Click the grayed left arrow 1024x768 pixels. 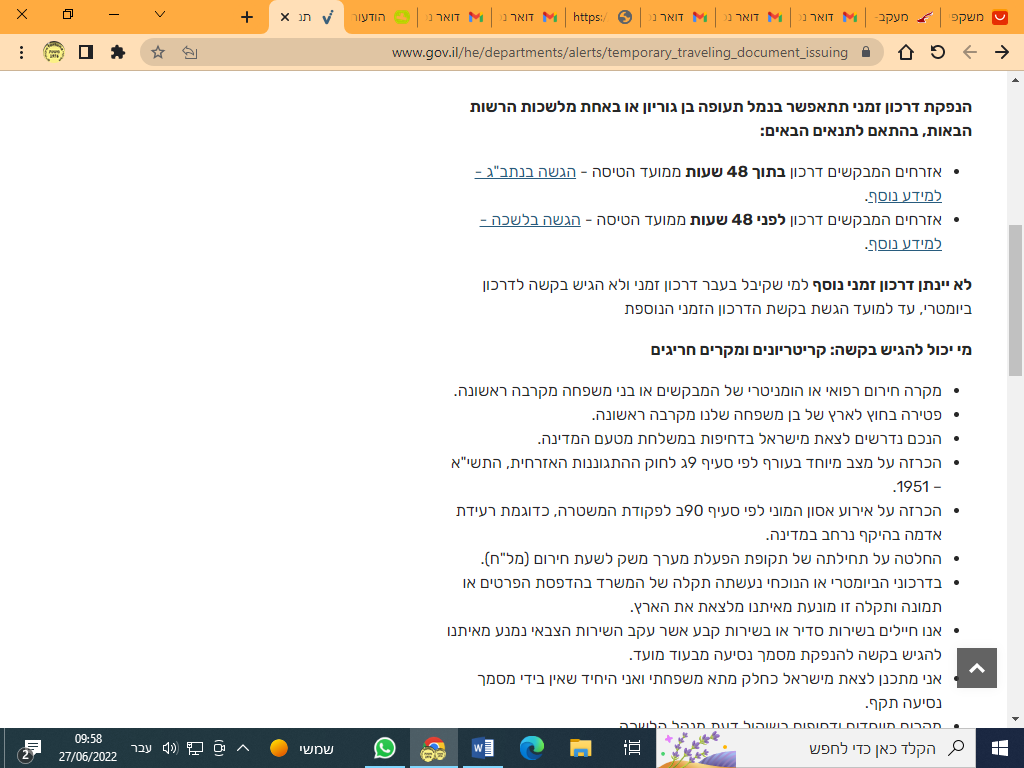(970, 52)
